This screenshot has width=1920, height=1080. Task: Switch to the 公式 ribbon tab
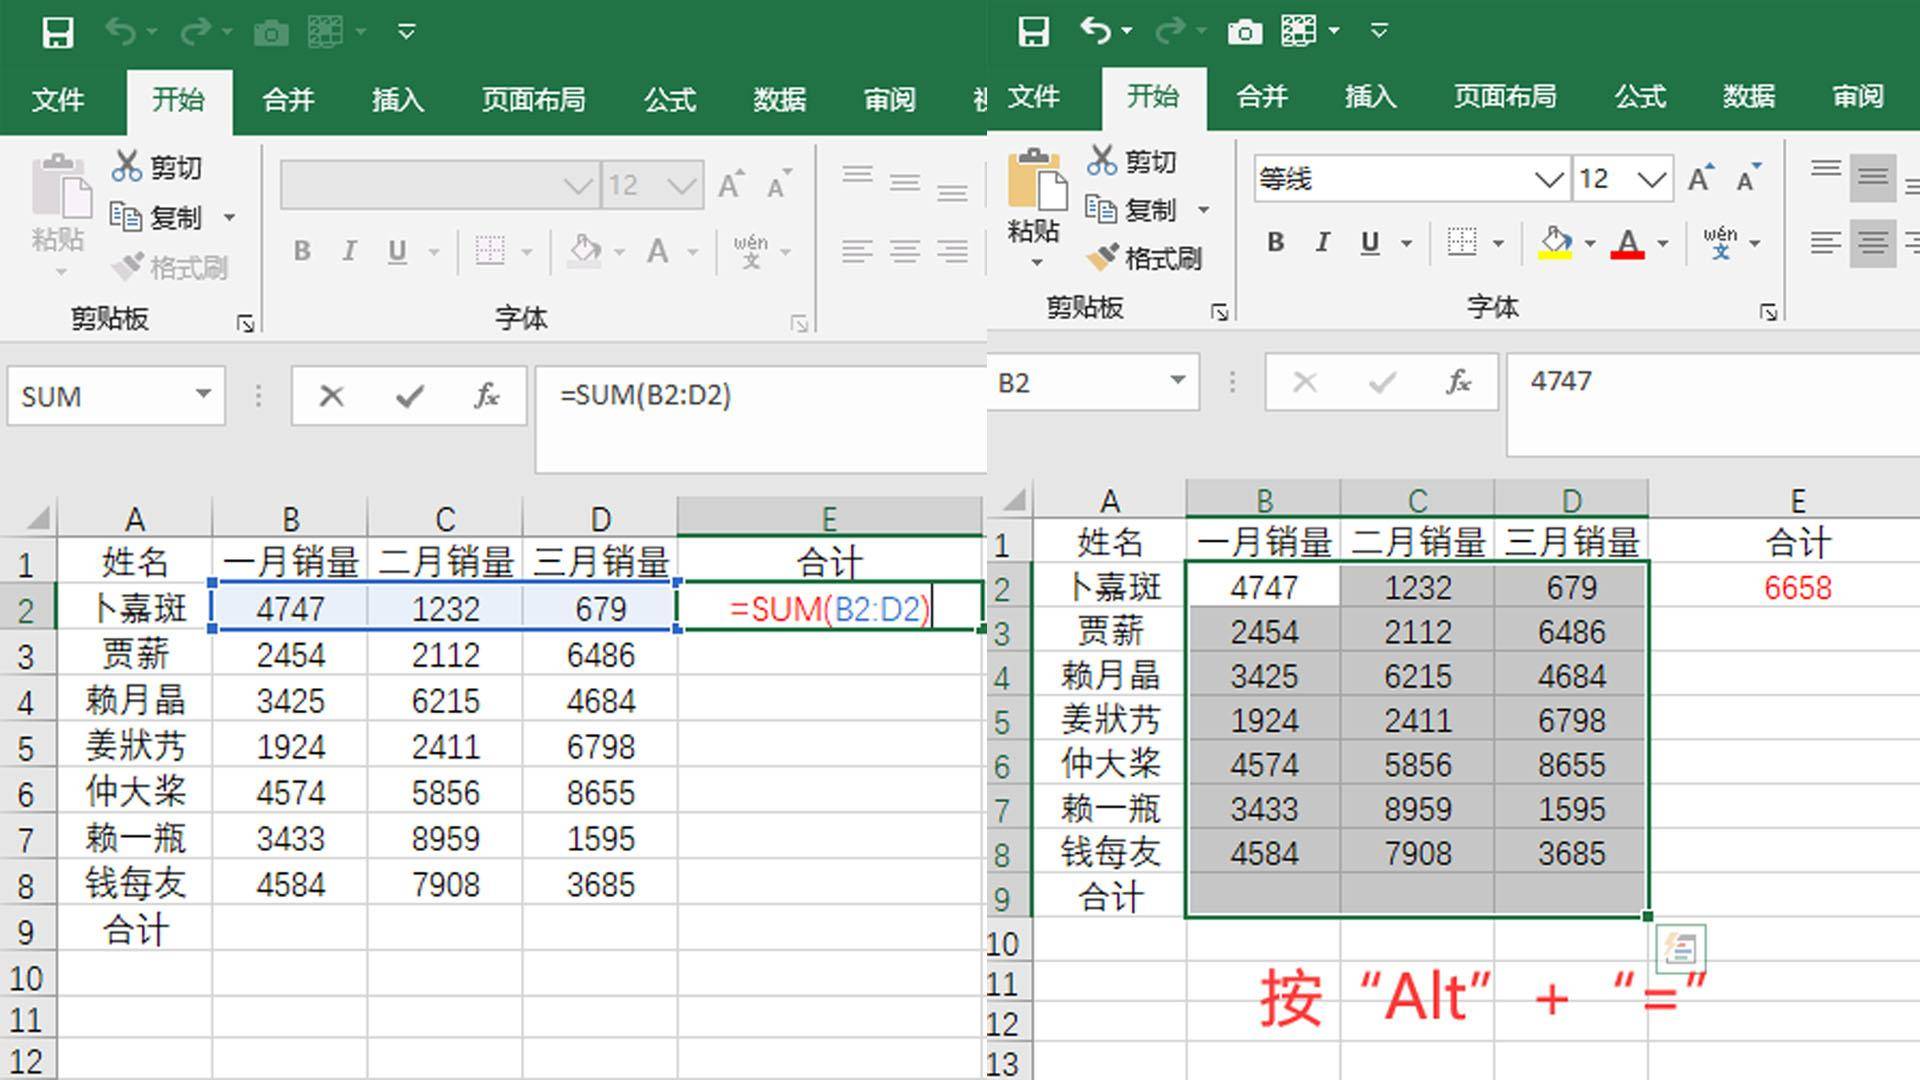coord(1639,97)
